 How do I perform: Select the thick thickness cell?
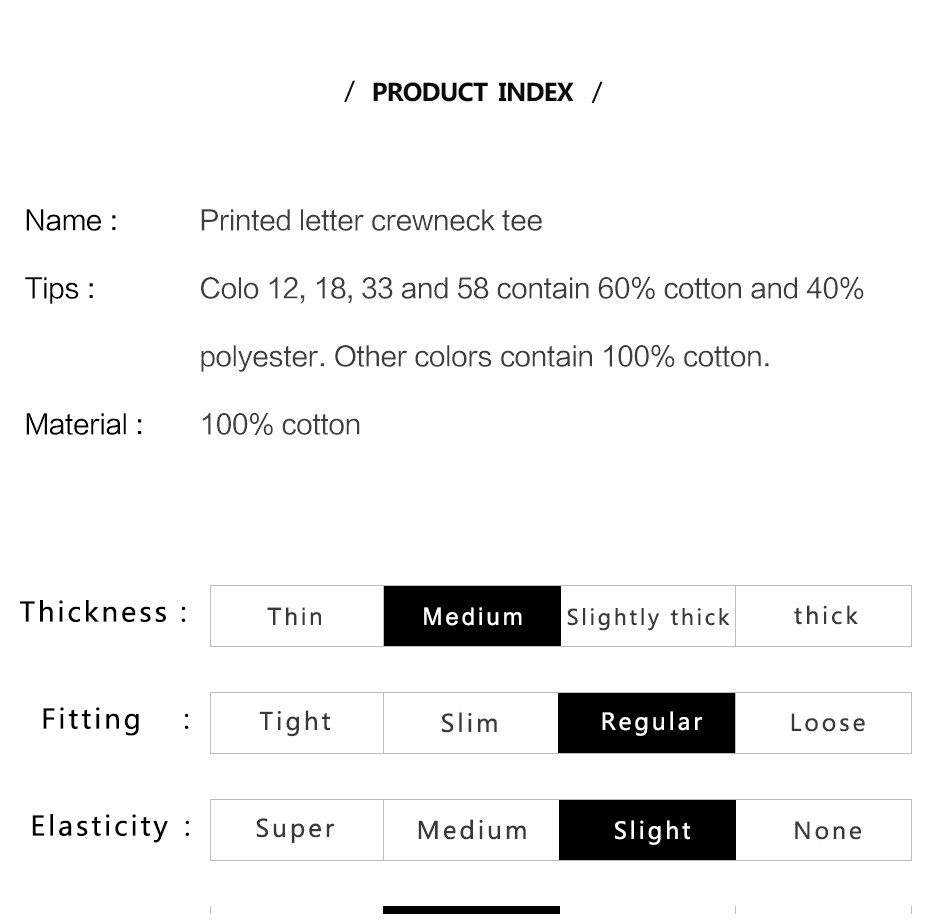823,616
